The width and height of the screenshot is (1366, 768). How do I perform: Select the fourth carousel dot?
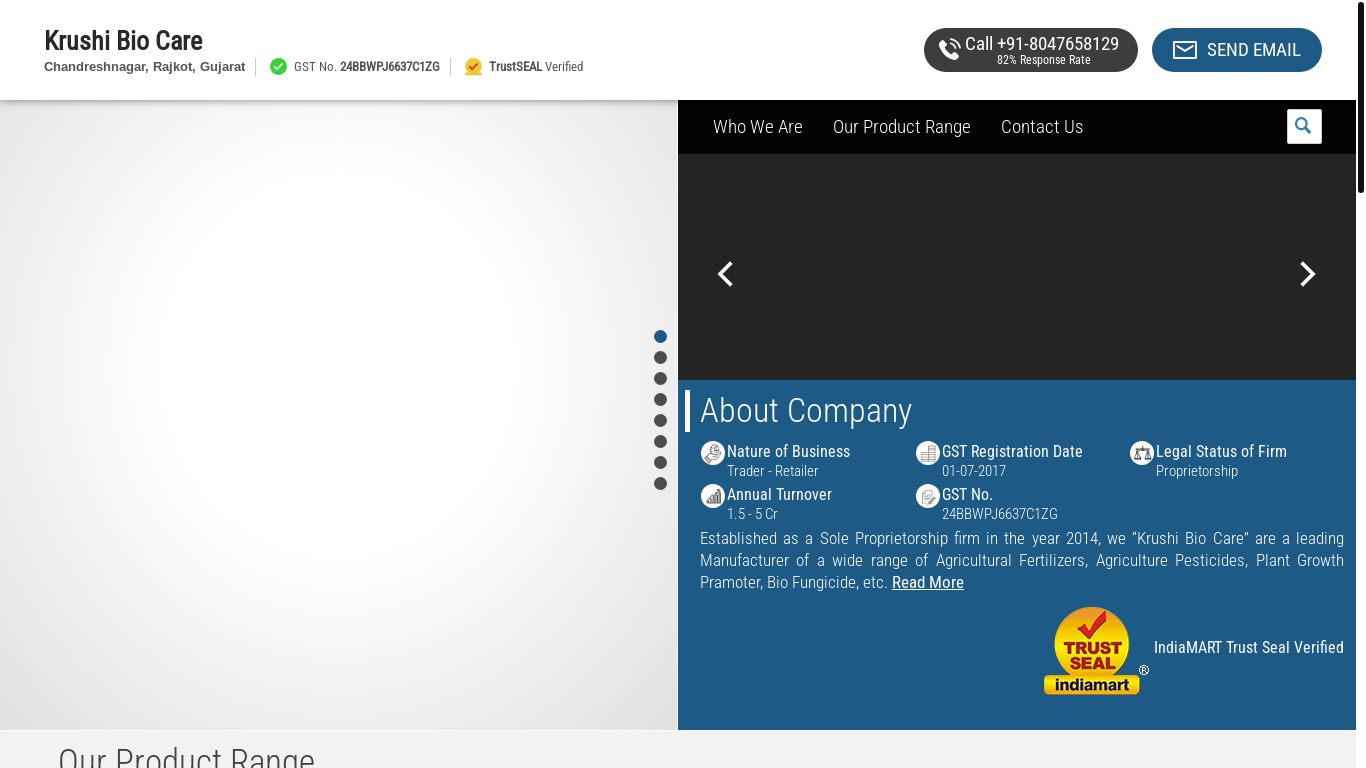tap(660, 400)
